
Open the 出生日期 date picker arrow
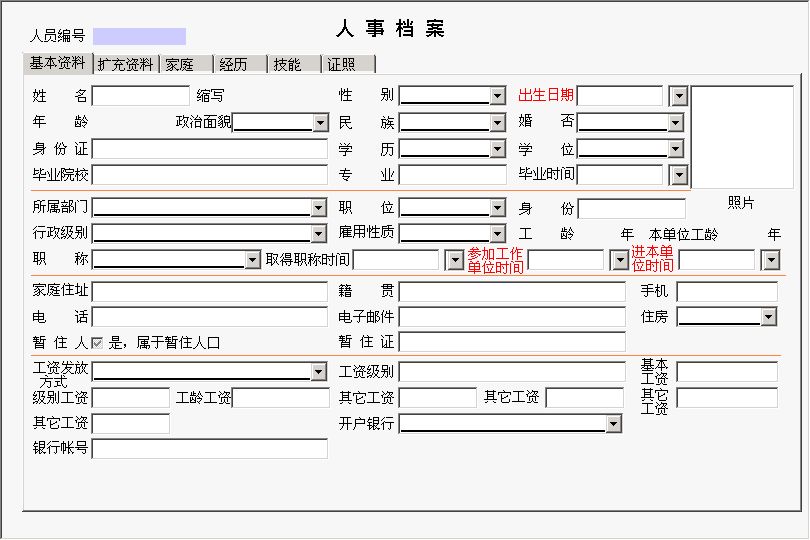[678, 96]
